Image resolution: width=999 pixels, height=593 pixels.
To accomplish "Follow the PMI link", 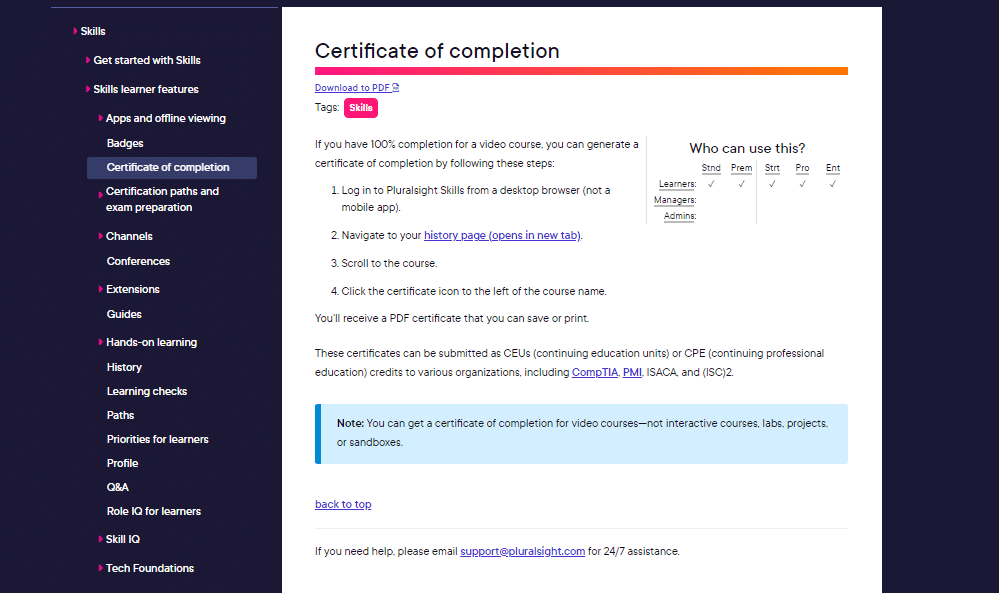I will (632, 372).
